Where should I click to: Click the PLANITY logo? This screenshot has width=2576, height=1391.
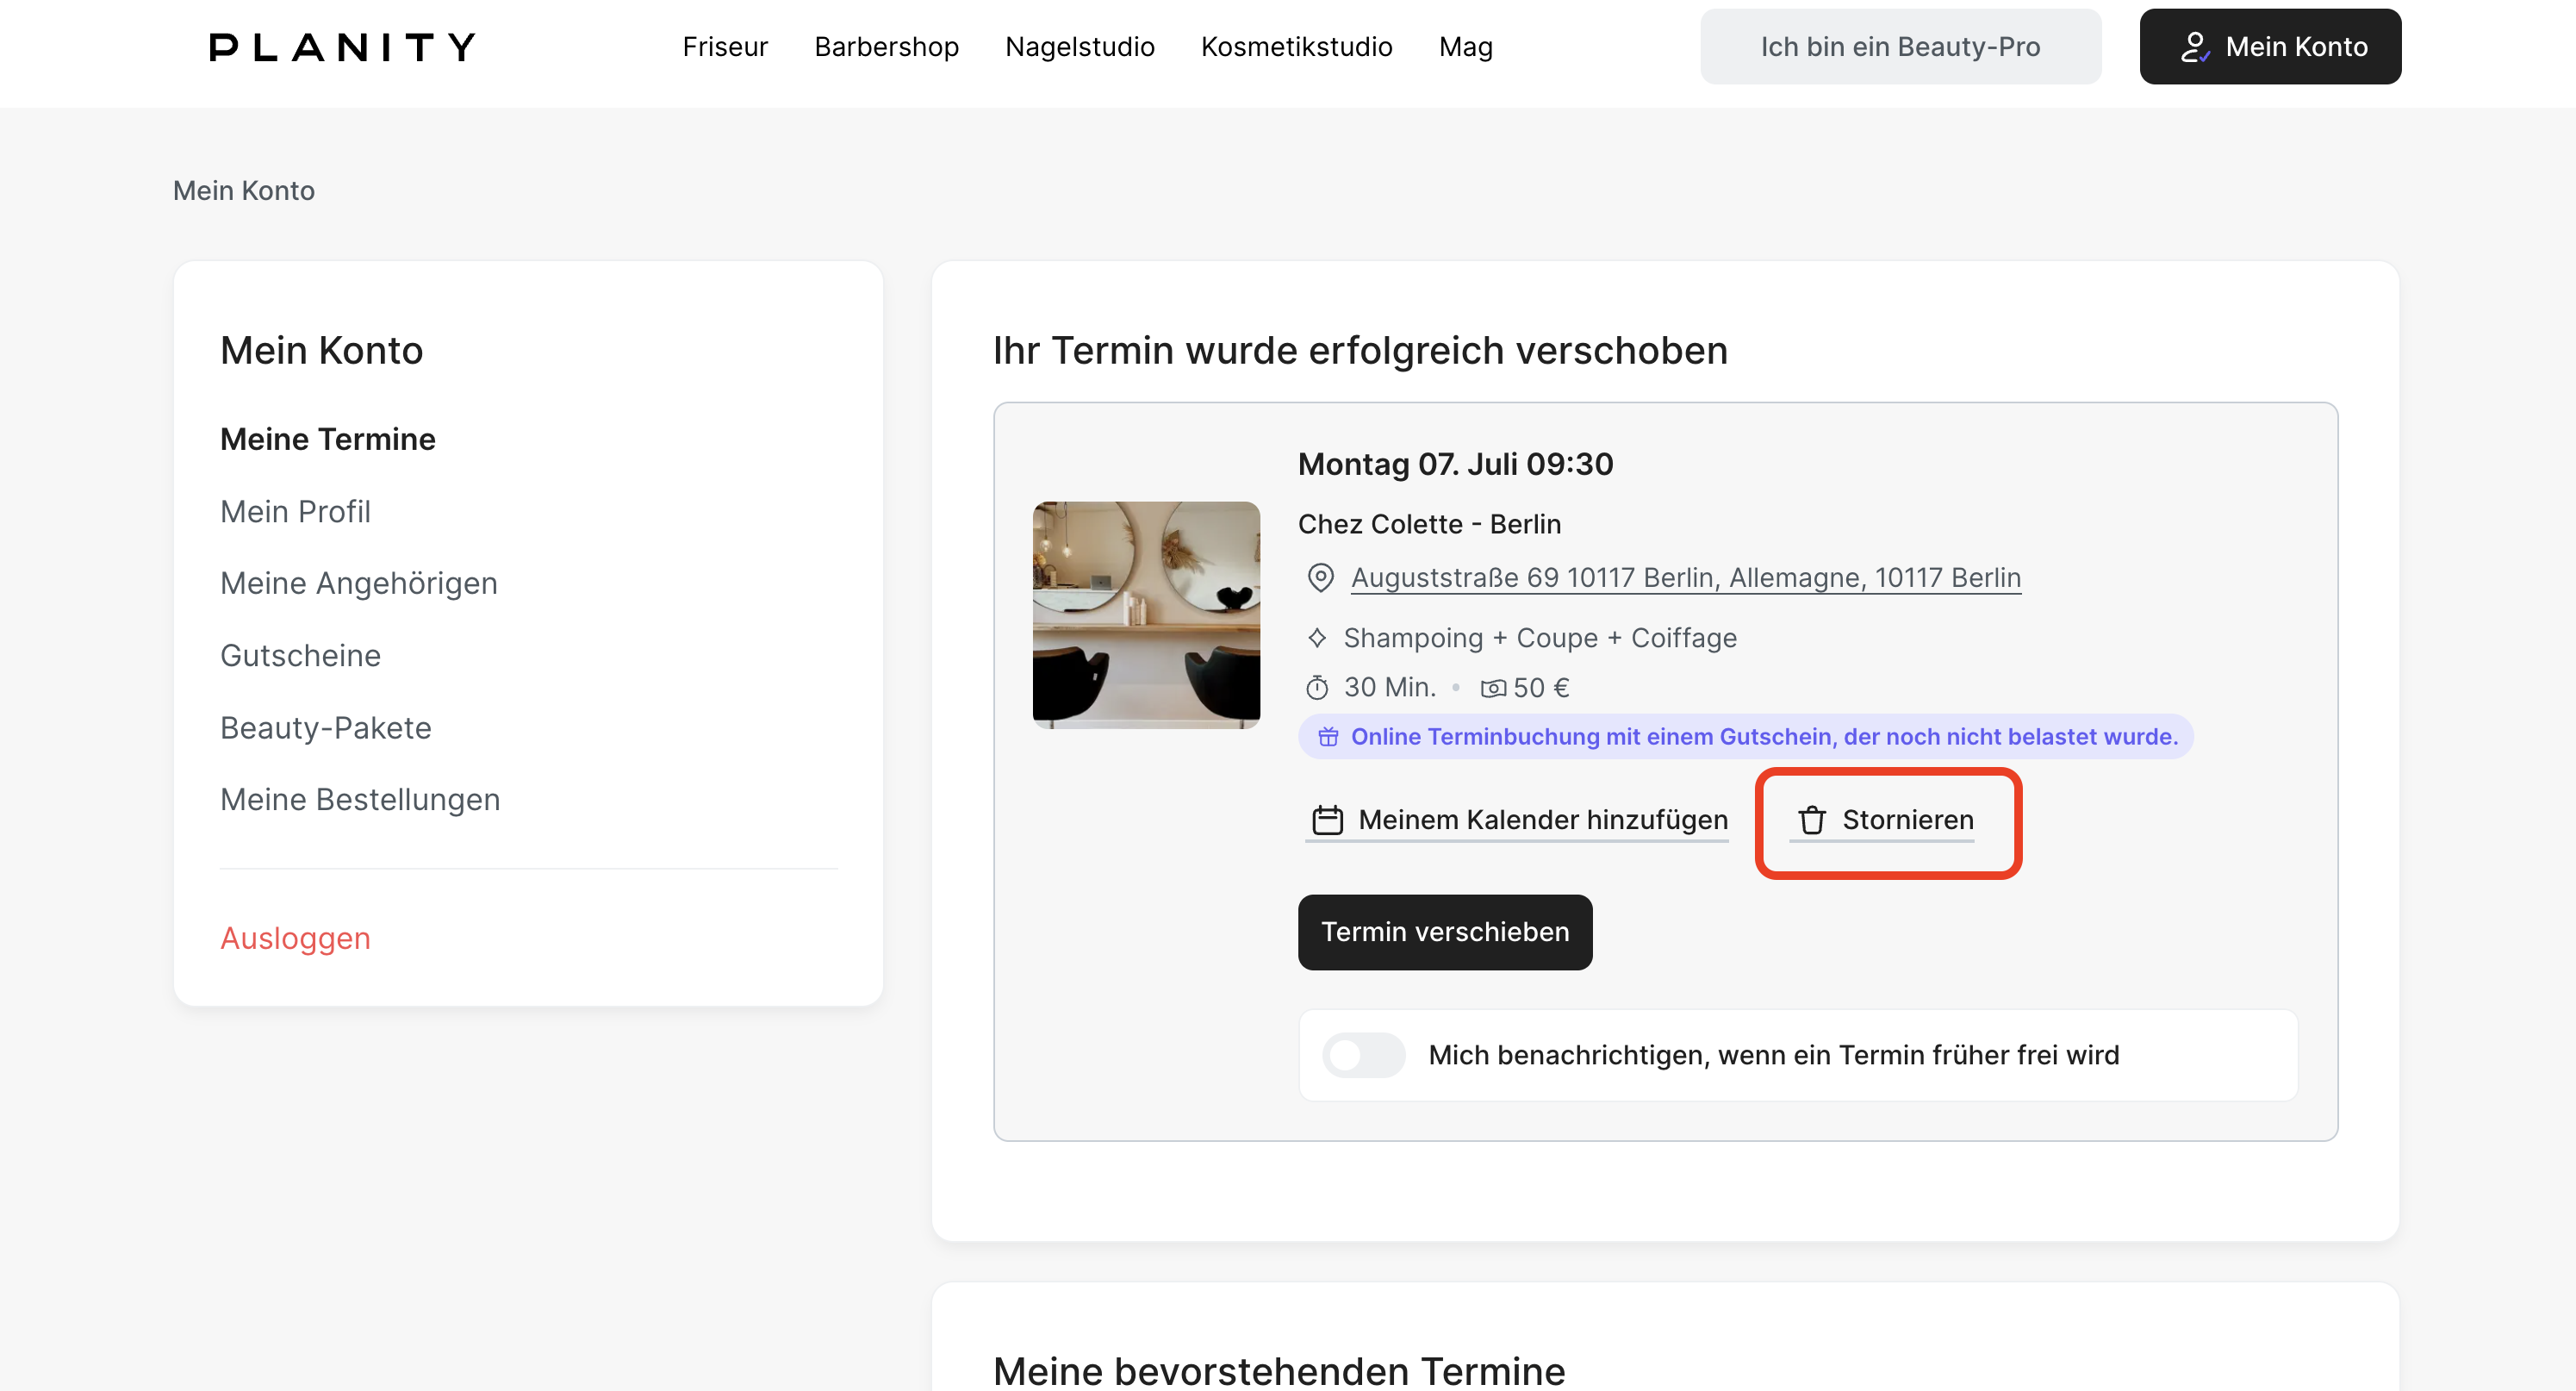(x=342, y=47)
